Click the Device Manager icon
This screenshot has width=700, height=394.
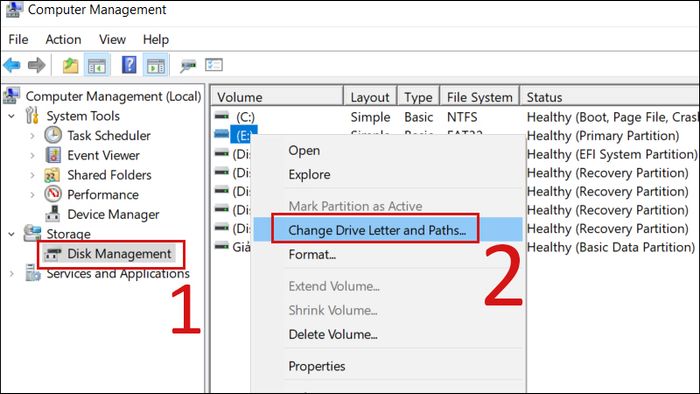point(53,214)
